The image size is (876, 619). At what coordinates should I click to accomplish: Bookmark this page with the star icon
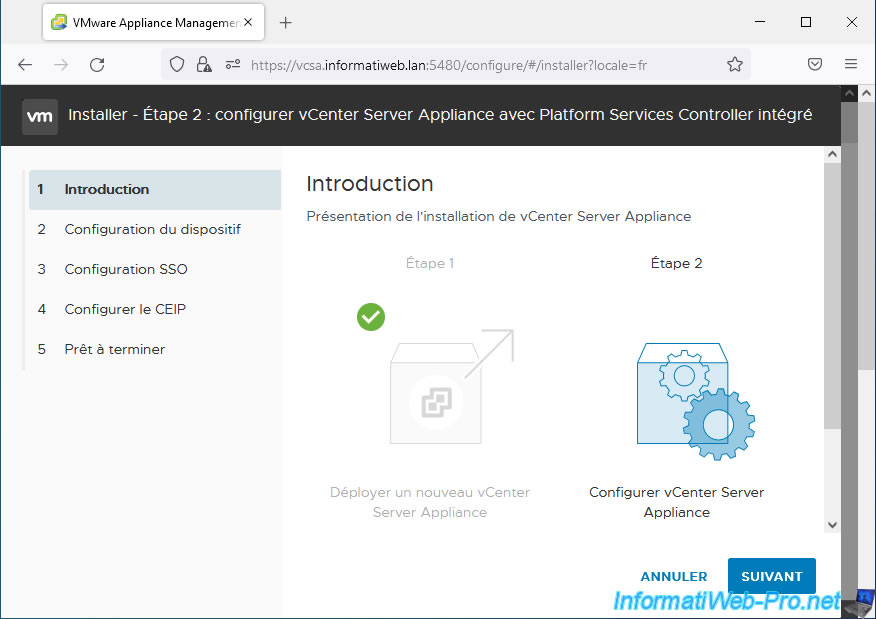[735, 65]
